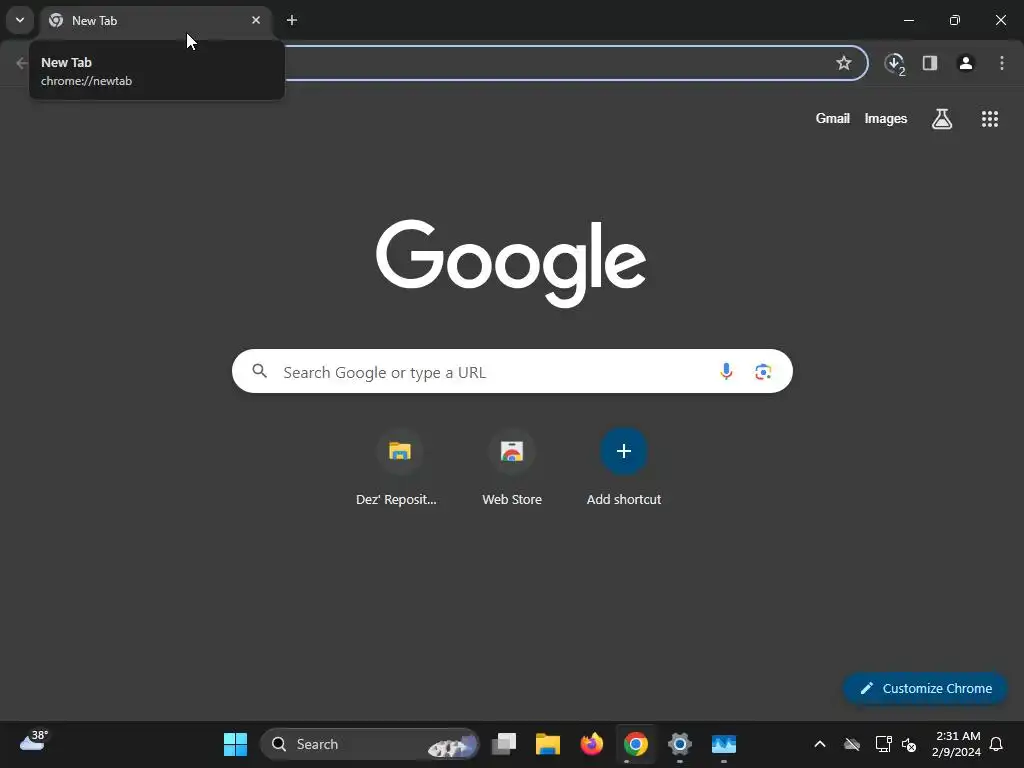
Task: Open network display tray icon
Action: click(883, 744)
